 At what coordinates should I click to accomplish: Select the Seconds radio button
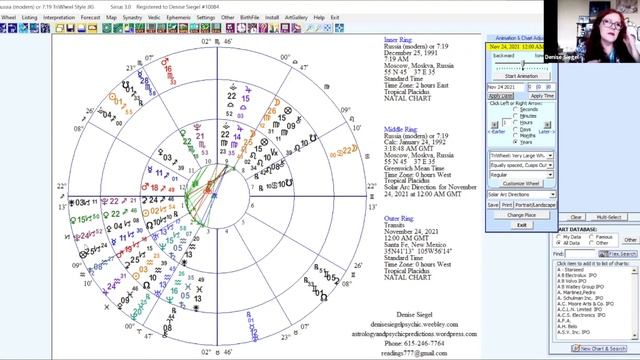(516, 109)
